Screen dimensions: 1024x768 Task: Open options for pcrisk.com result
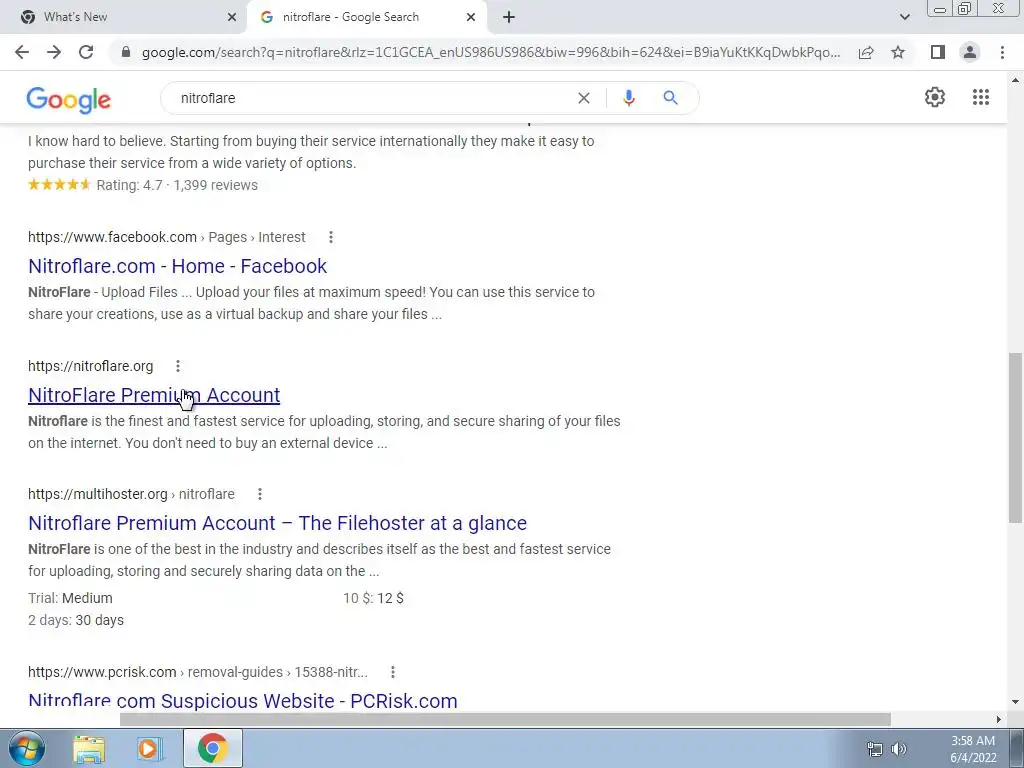392,672
